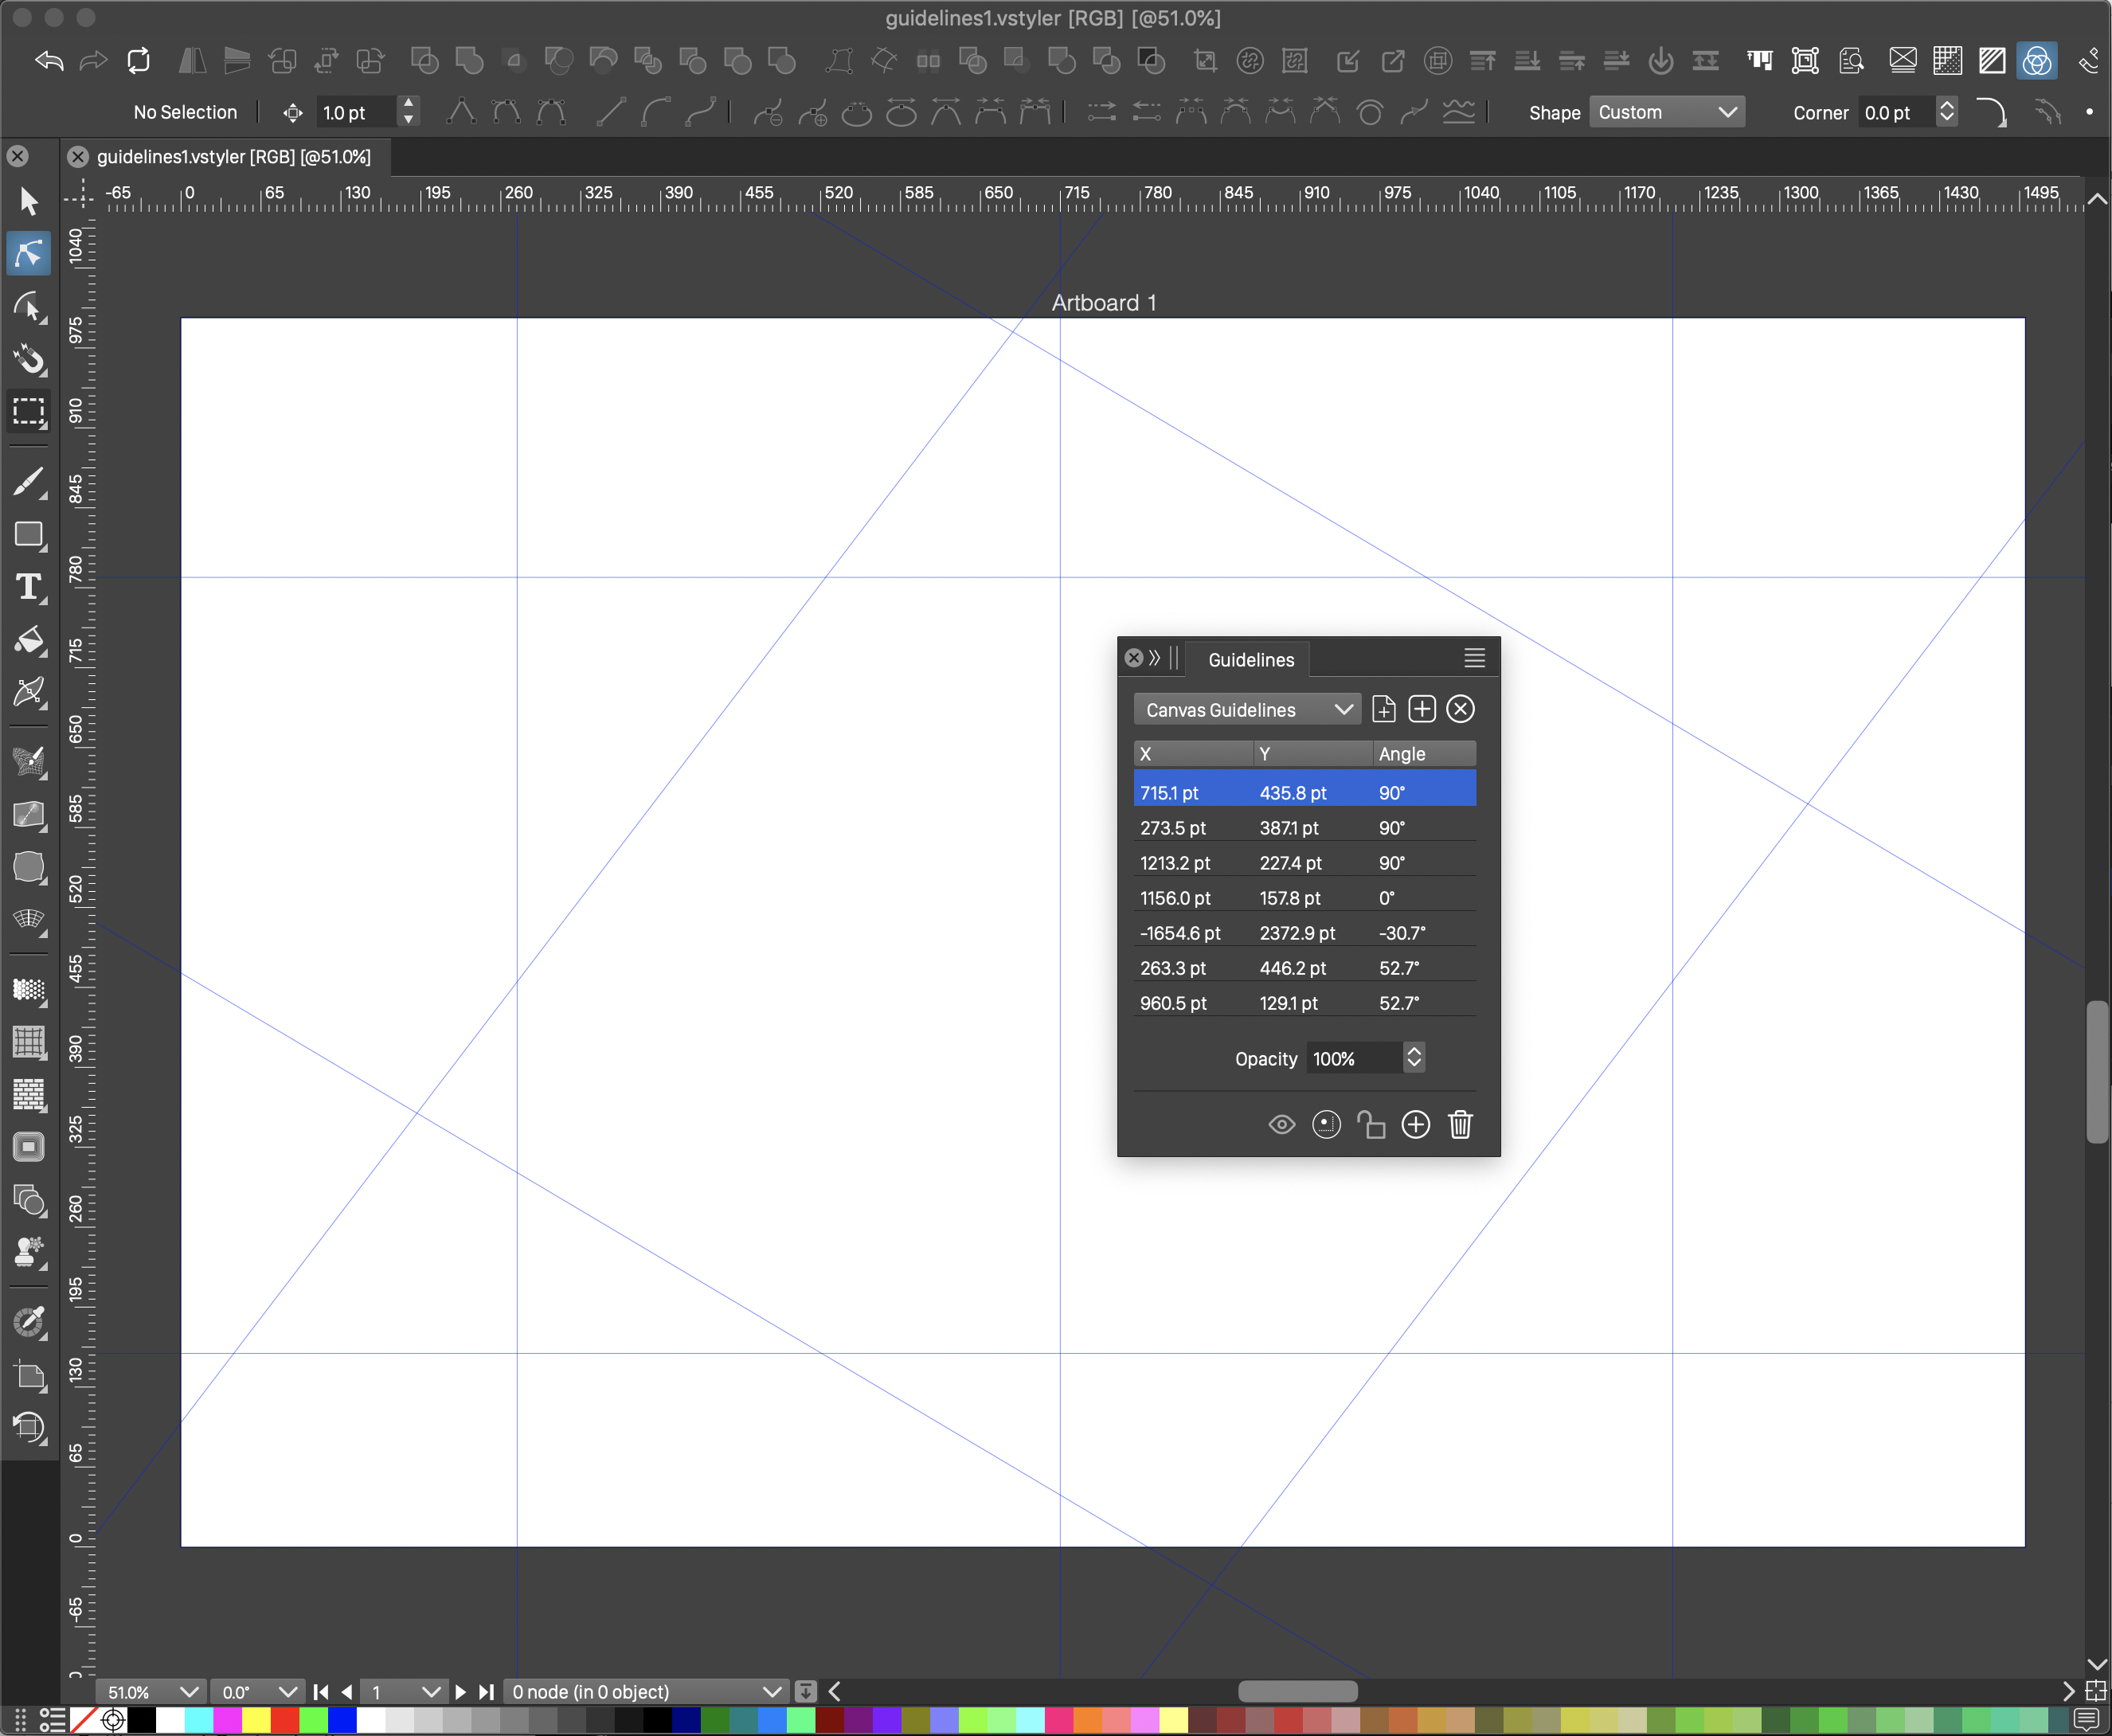This screenshot has height=1736, width=2112.
Task: Click the Opacity 100% input field
Action: [x=1353, y=1059]
